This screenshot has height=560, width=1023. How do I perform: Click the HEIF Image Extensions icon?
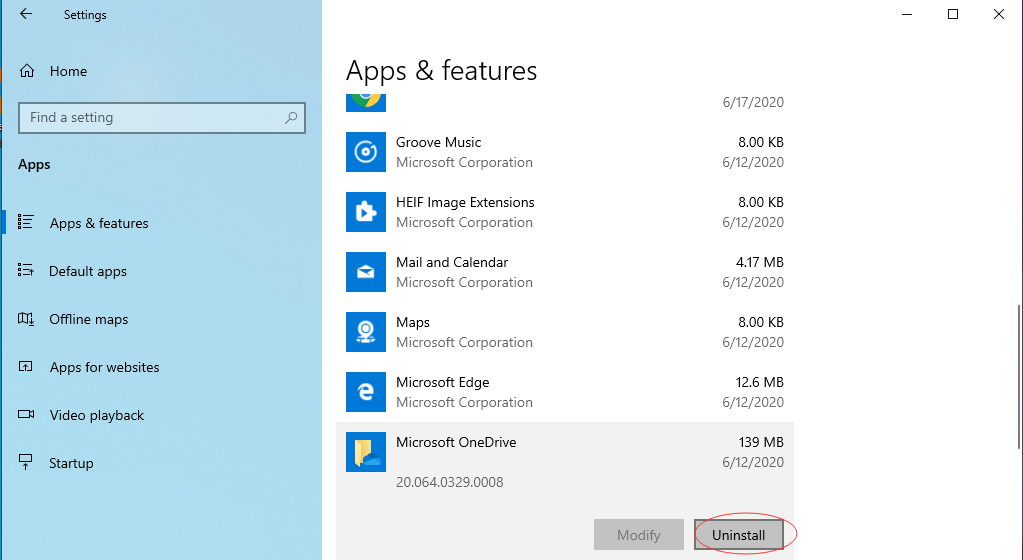[365, 212]
